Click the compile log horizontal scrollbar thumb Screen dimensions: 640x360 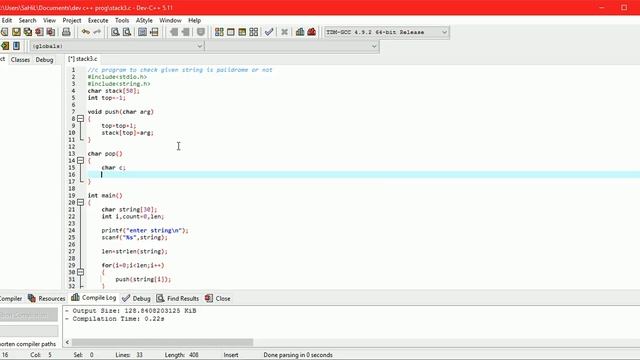(x=162, y=342)
